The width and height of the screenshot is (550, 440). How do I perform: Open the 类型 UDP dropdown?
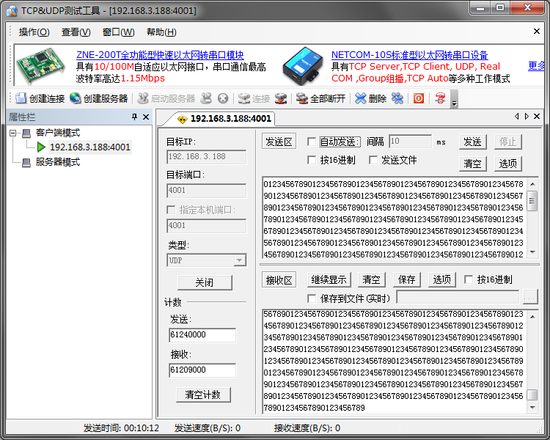click(240, 260)
